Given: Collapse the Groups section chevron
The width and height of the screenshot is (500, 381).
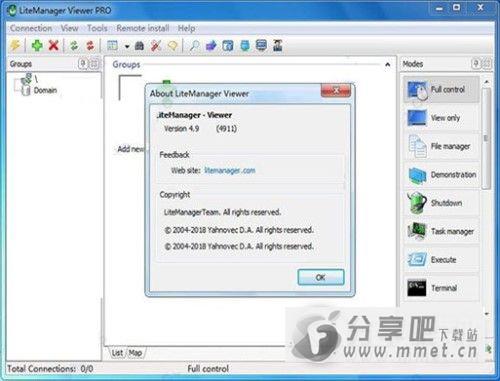Looking at the screenshot, I should [x=388, y=64].
